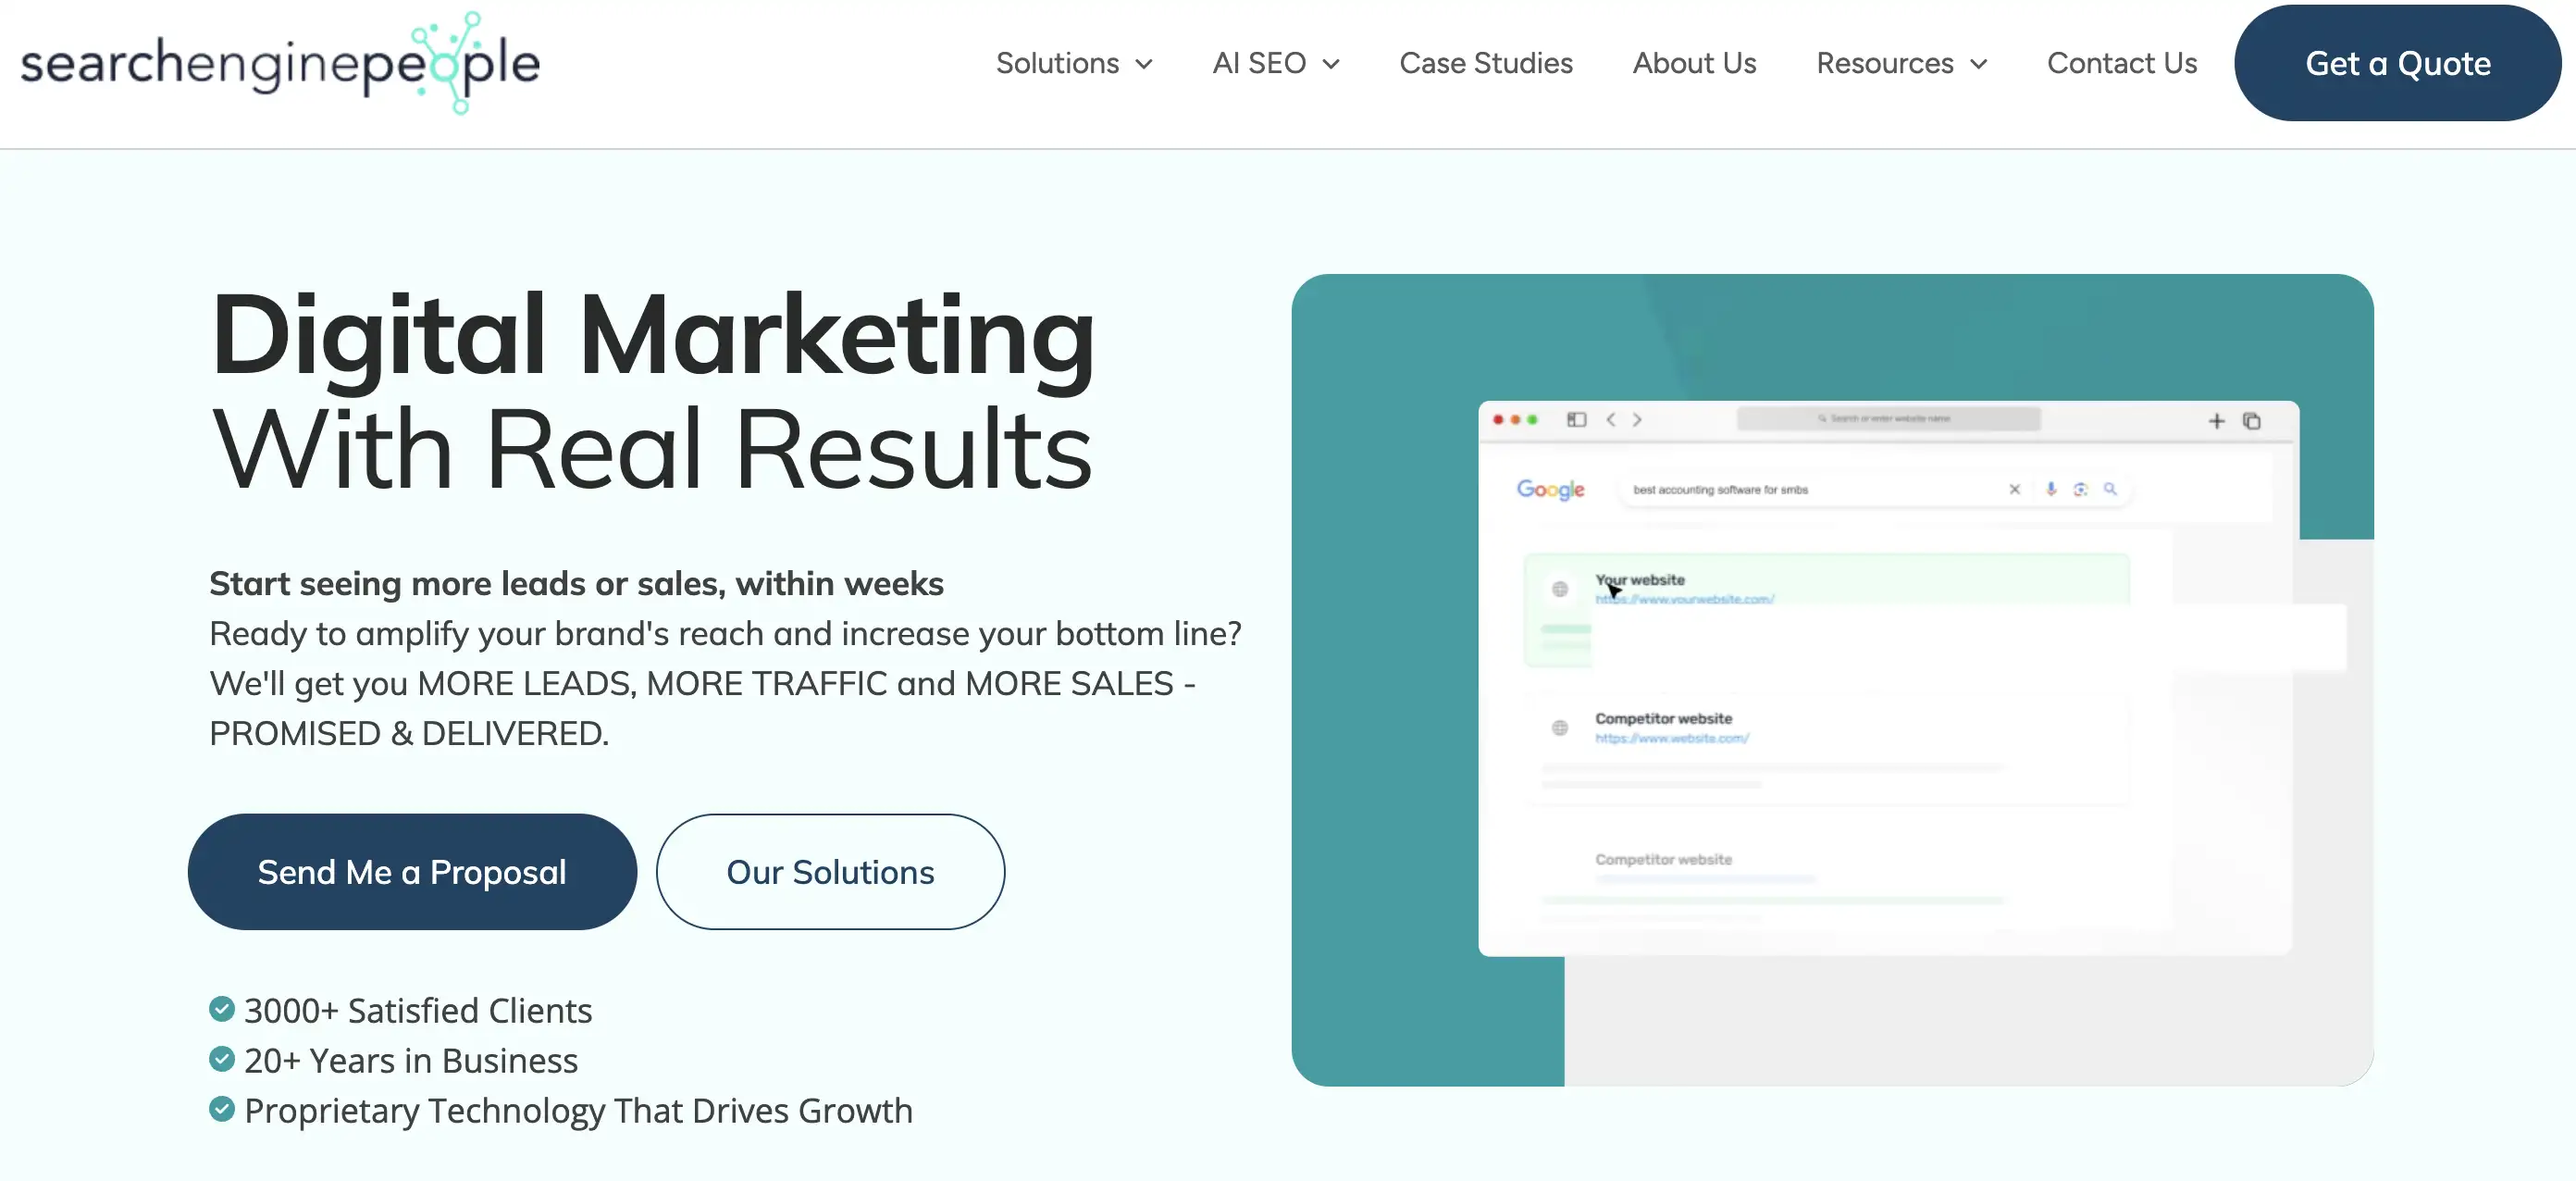
Task: Click the back arrow in mock browser toolbar
Action: [x=1610, y=420]
